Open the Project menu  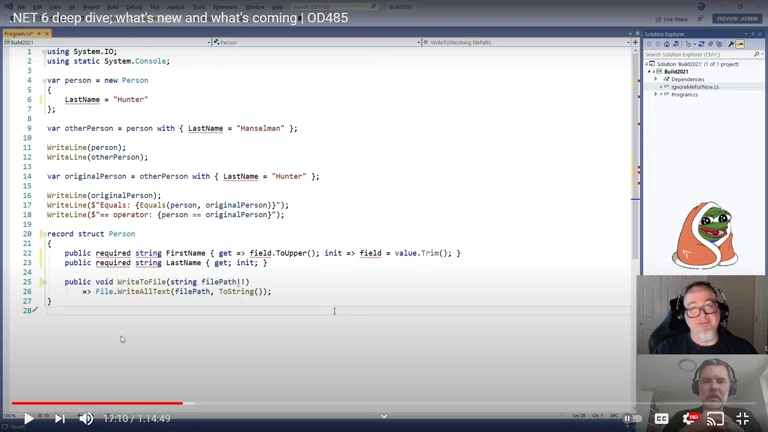click(x=91, y=7)
